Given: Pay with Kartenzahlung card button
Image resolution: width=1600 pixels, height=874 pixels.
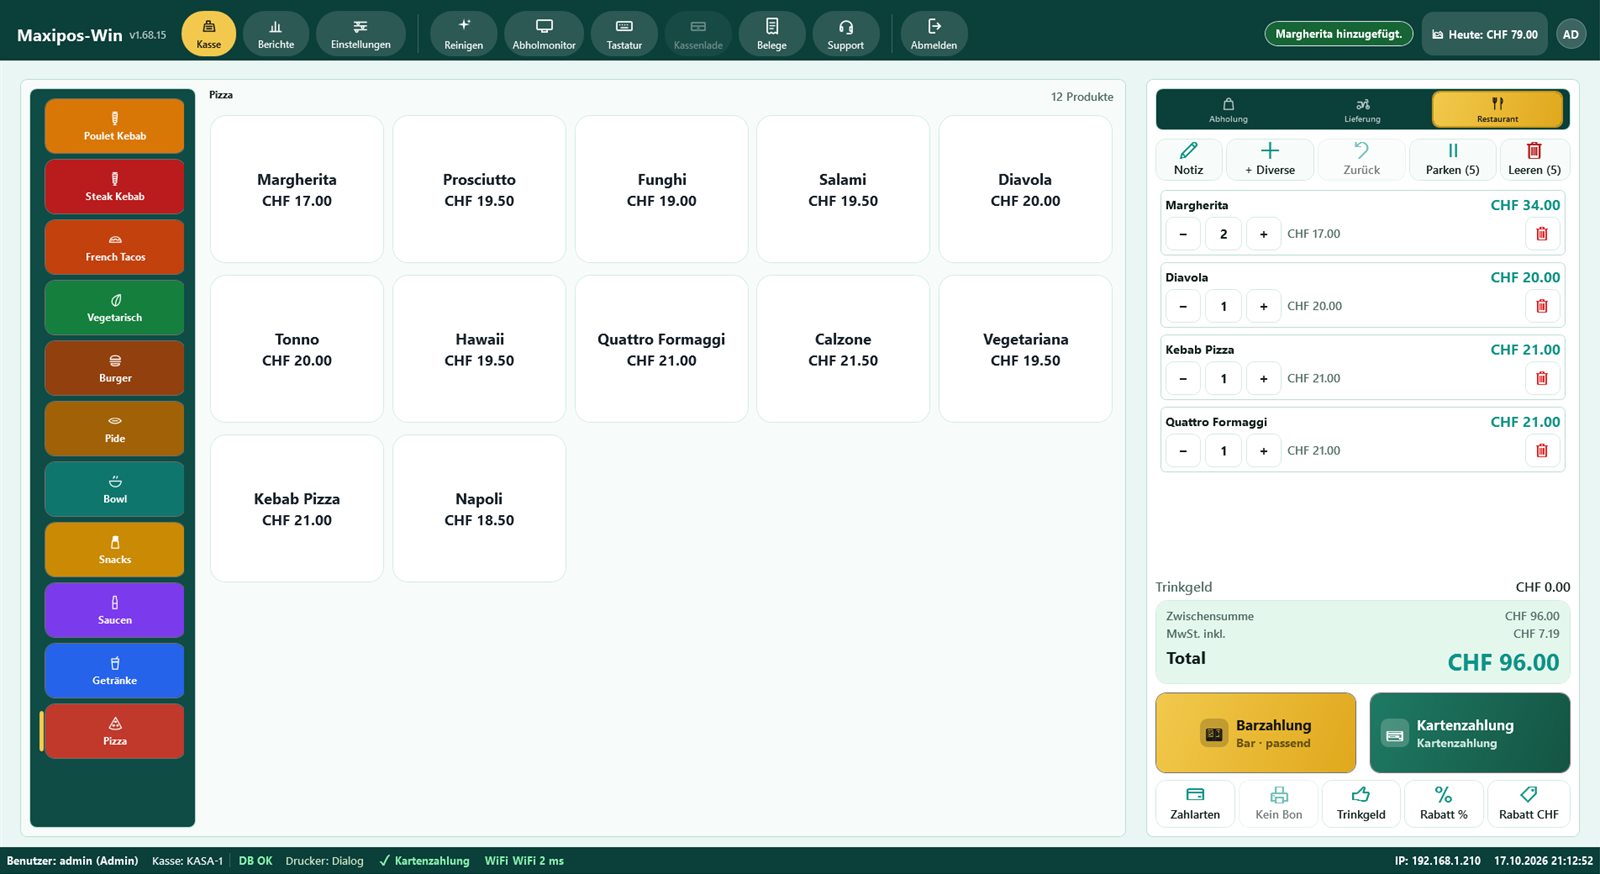Looking at the screenshot, I should [1470, 733].
